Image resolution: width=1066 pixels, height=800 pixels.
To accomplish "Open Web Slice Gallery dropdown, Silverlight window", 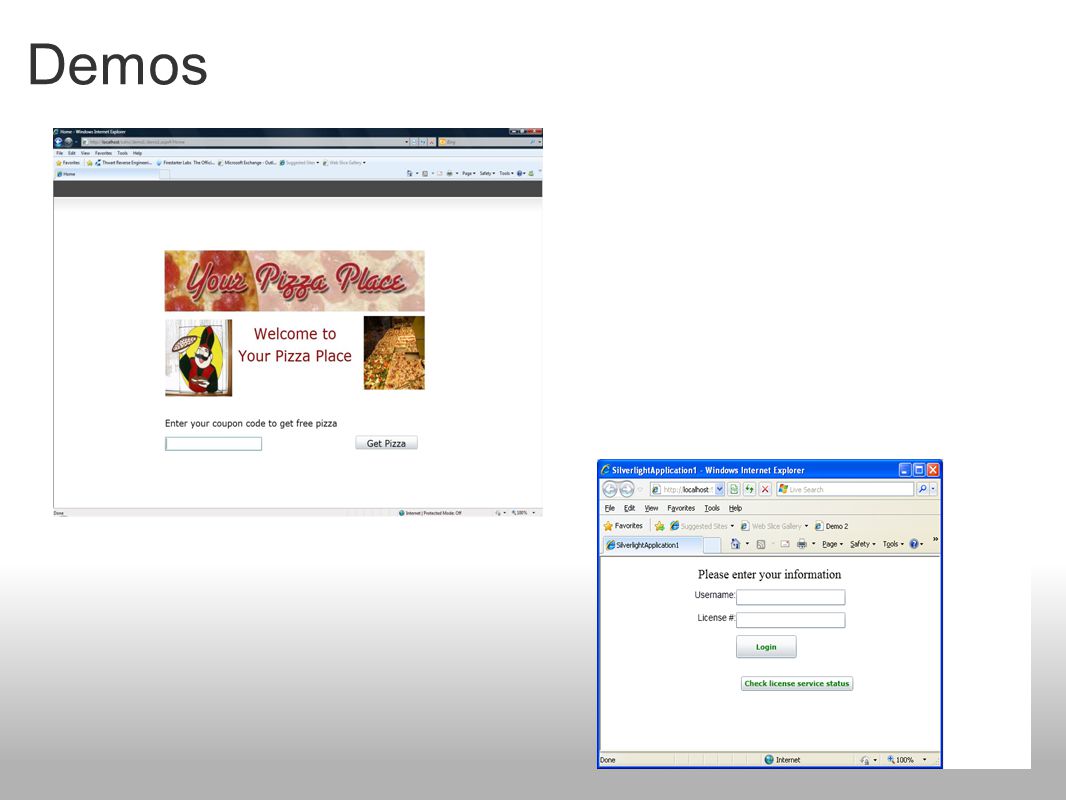I will point(806,526).
